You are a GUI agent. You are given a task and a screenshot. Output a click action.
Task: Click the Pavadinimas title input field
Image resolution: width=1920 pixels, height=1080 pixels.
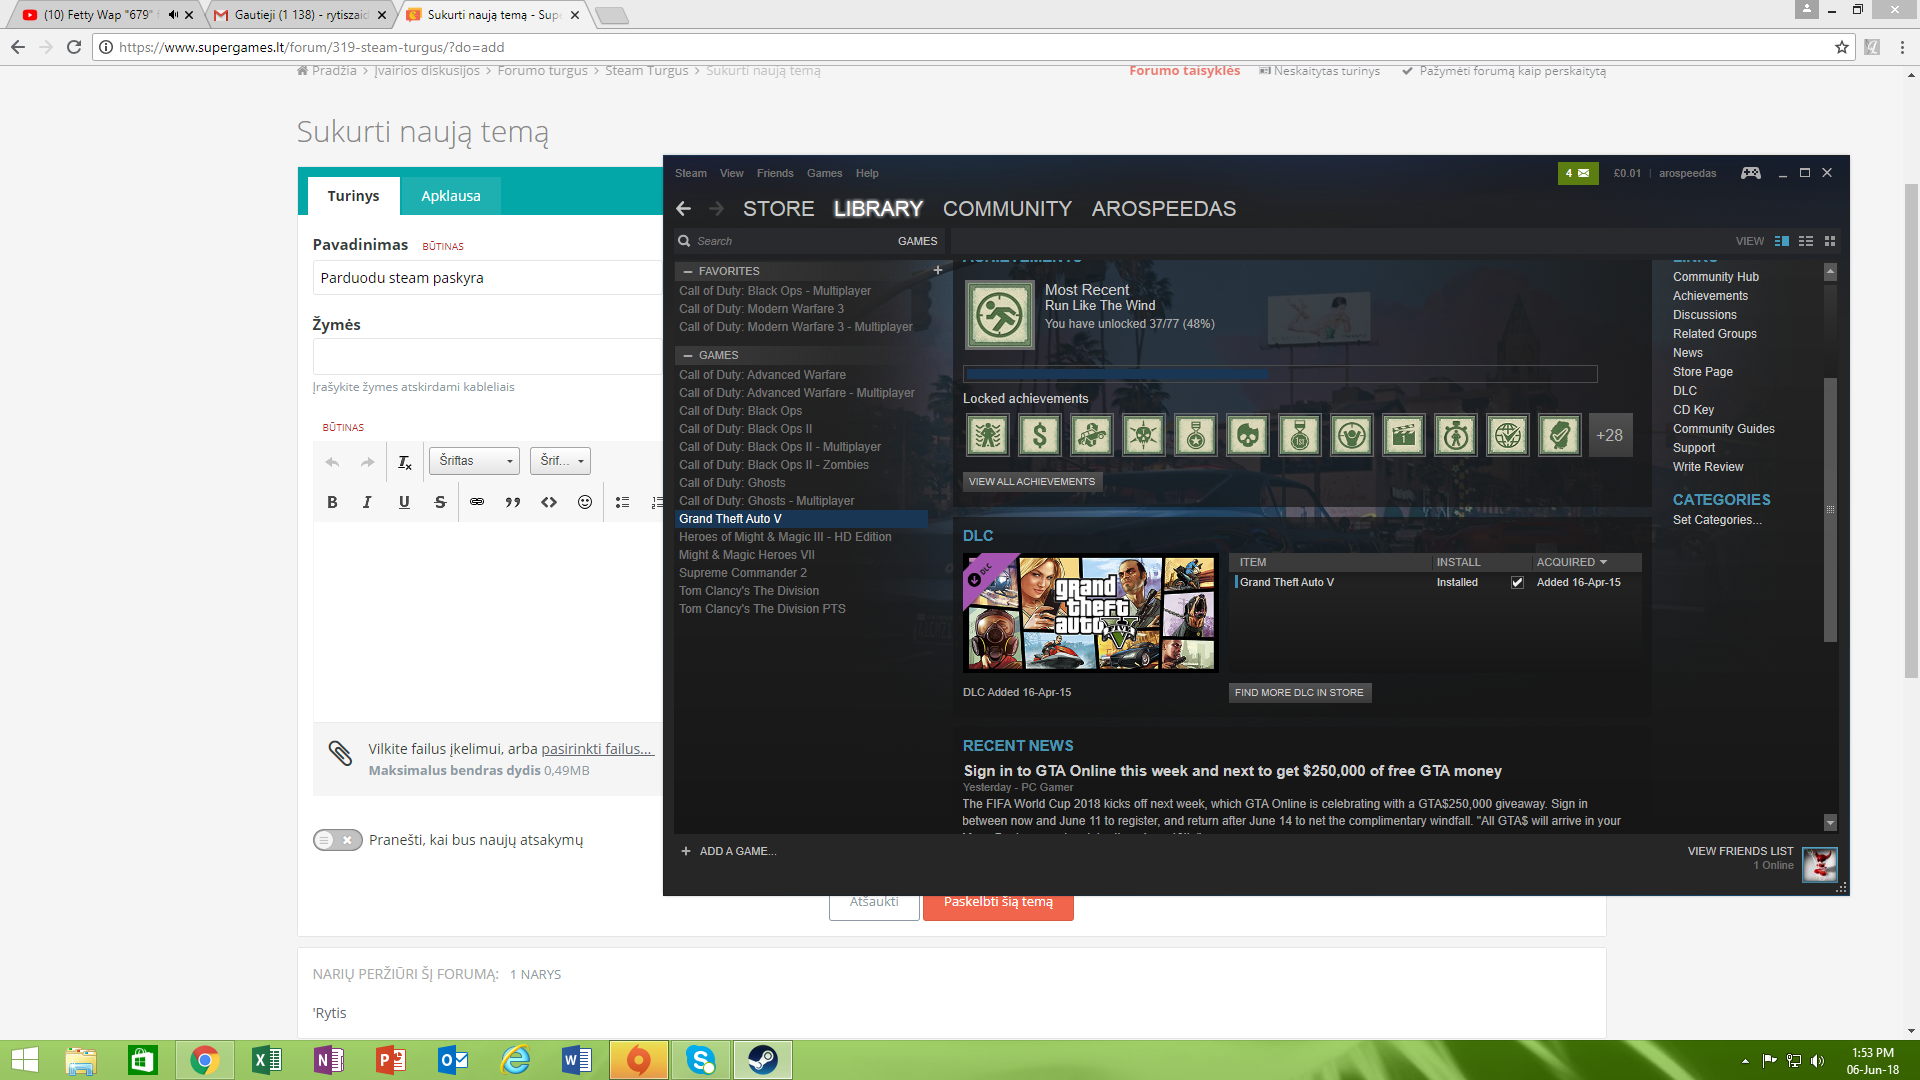click(x=488, y=278)
